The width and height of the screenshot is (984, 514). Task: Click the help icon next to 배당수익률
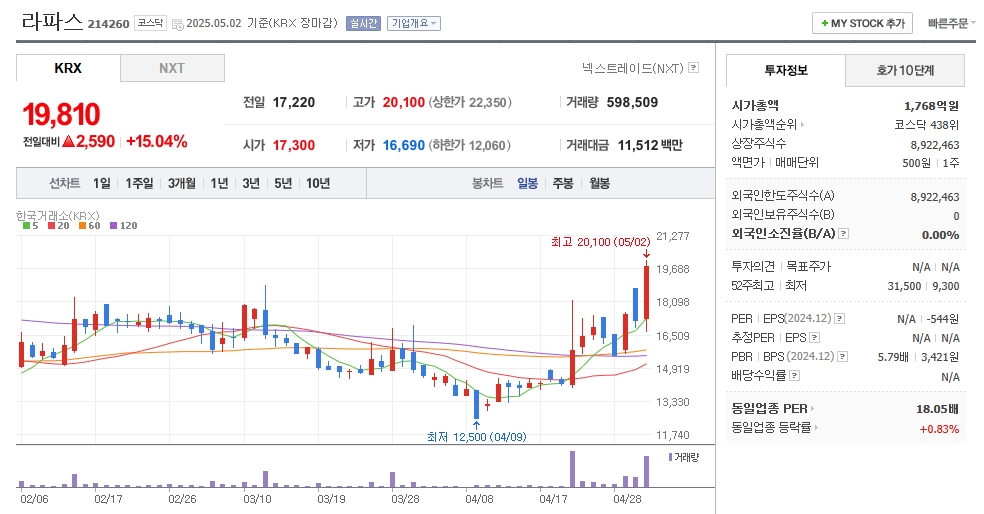tap(794, 376)
